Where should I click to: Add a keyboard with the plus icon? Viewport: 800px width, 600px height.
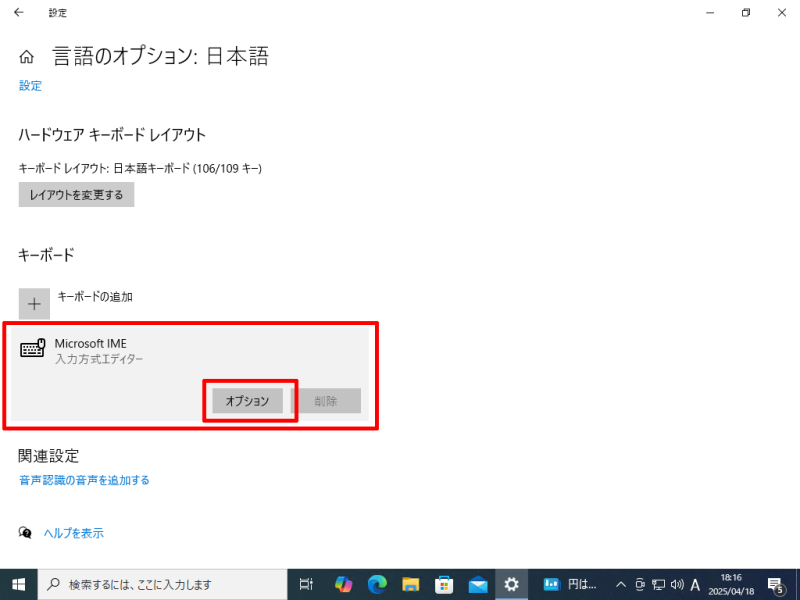click(34, 304)
